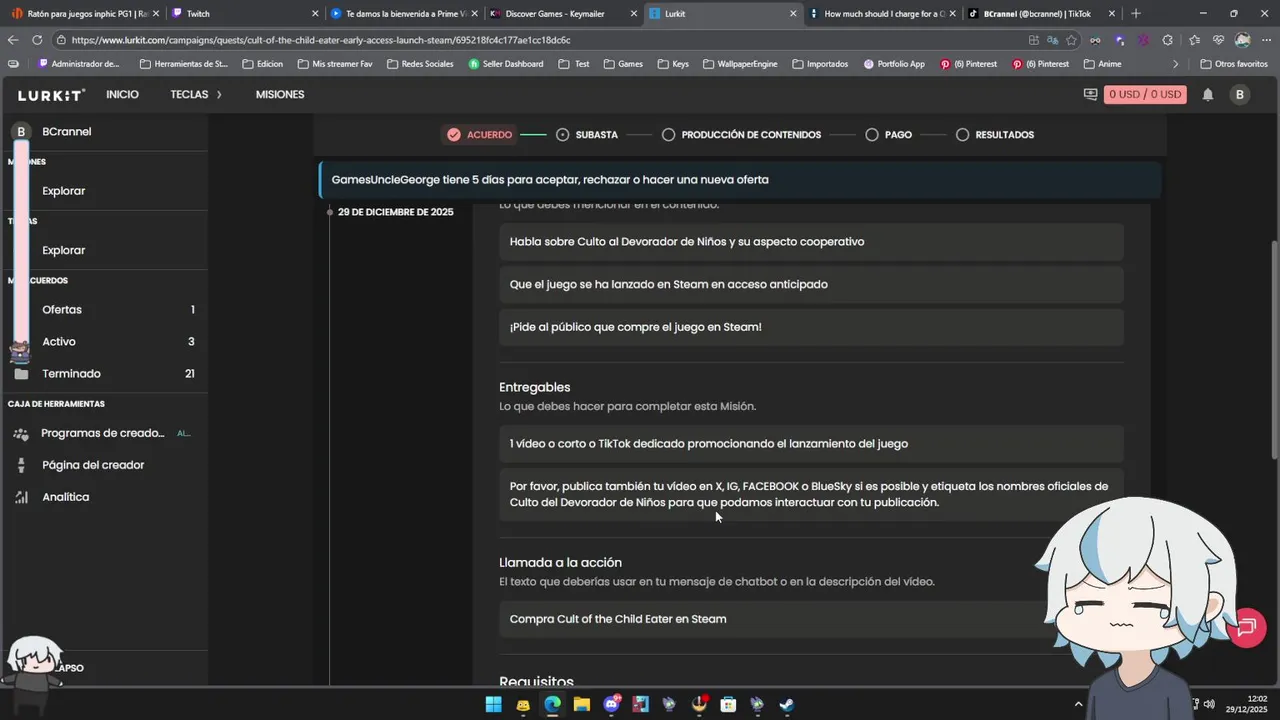
Task: Open the Otros favoritos folder
Action: [x=1233, y=64]
